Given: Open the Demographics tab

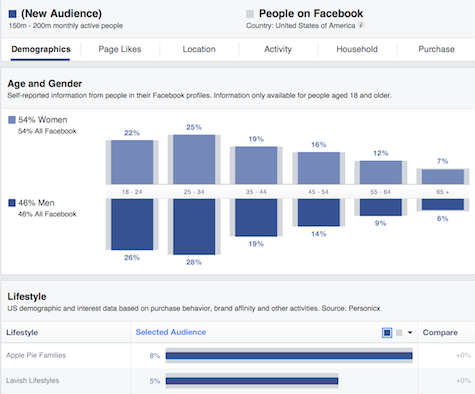Looking at the screenshot, I should click(x=41, y=49).
